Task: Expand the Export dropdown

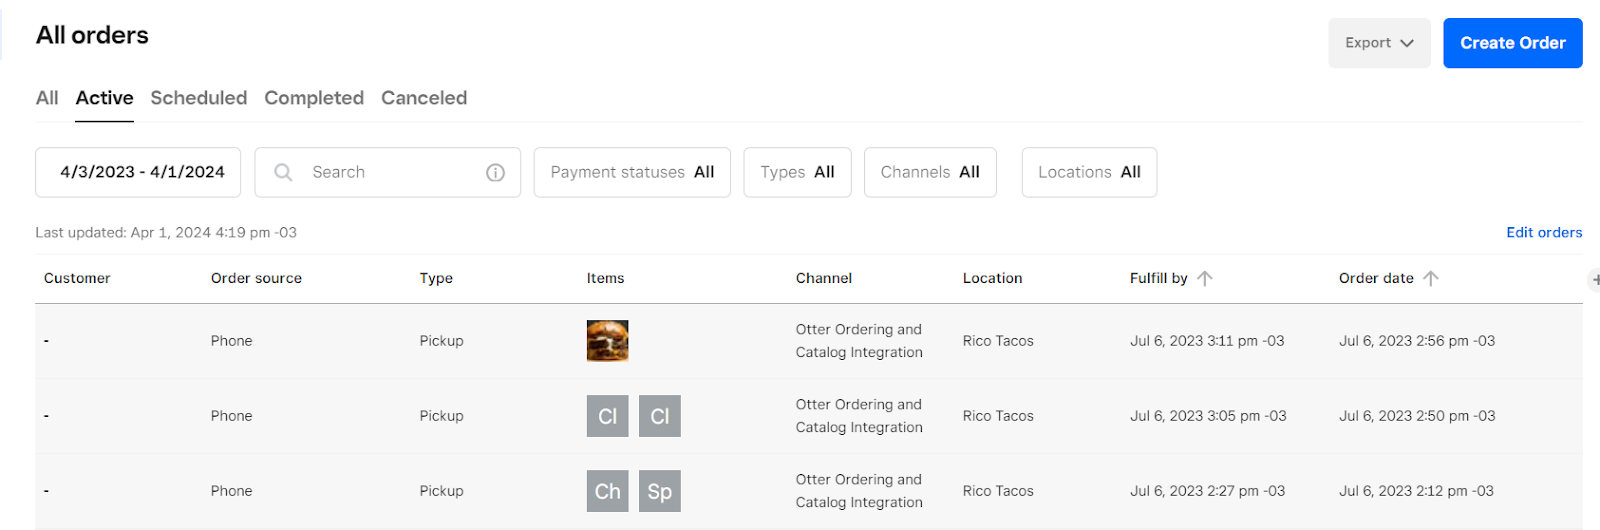Action: [x=1379, y=43]
